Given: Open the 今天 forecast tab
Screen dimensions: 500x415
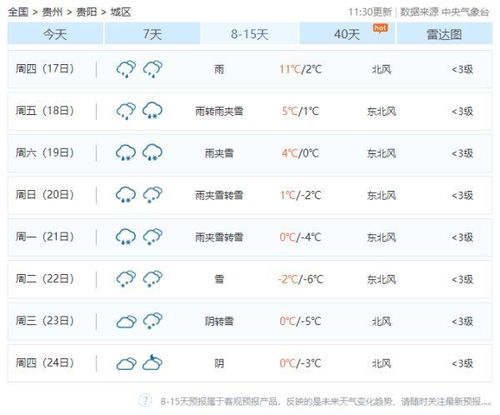Looking at the screenshot, I should (55, 34).
